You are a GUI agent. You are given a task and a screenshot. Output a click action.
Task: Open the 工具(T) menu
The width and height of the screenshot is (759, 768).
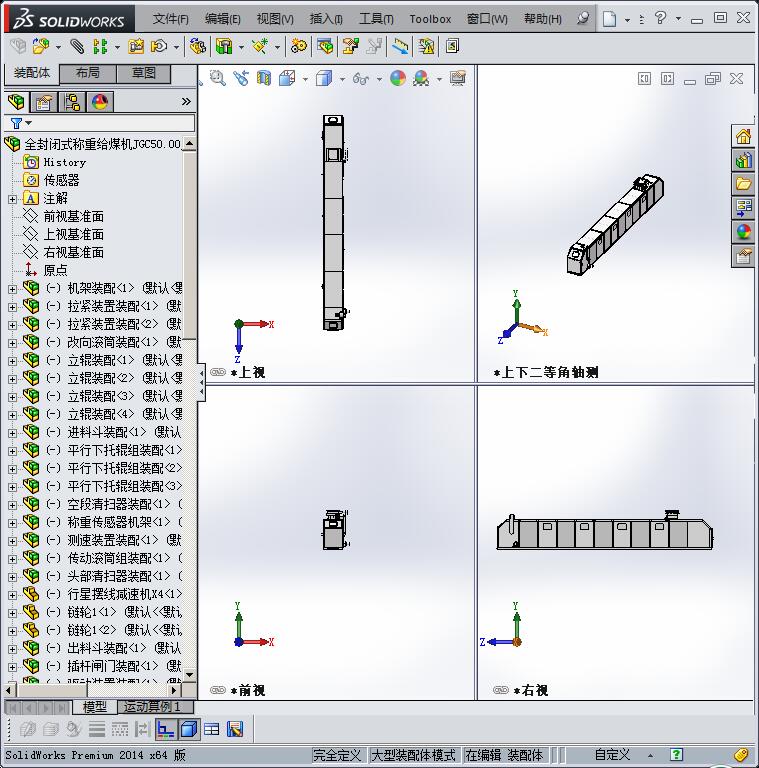pos(376,19)
